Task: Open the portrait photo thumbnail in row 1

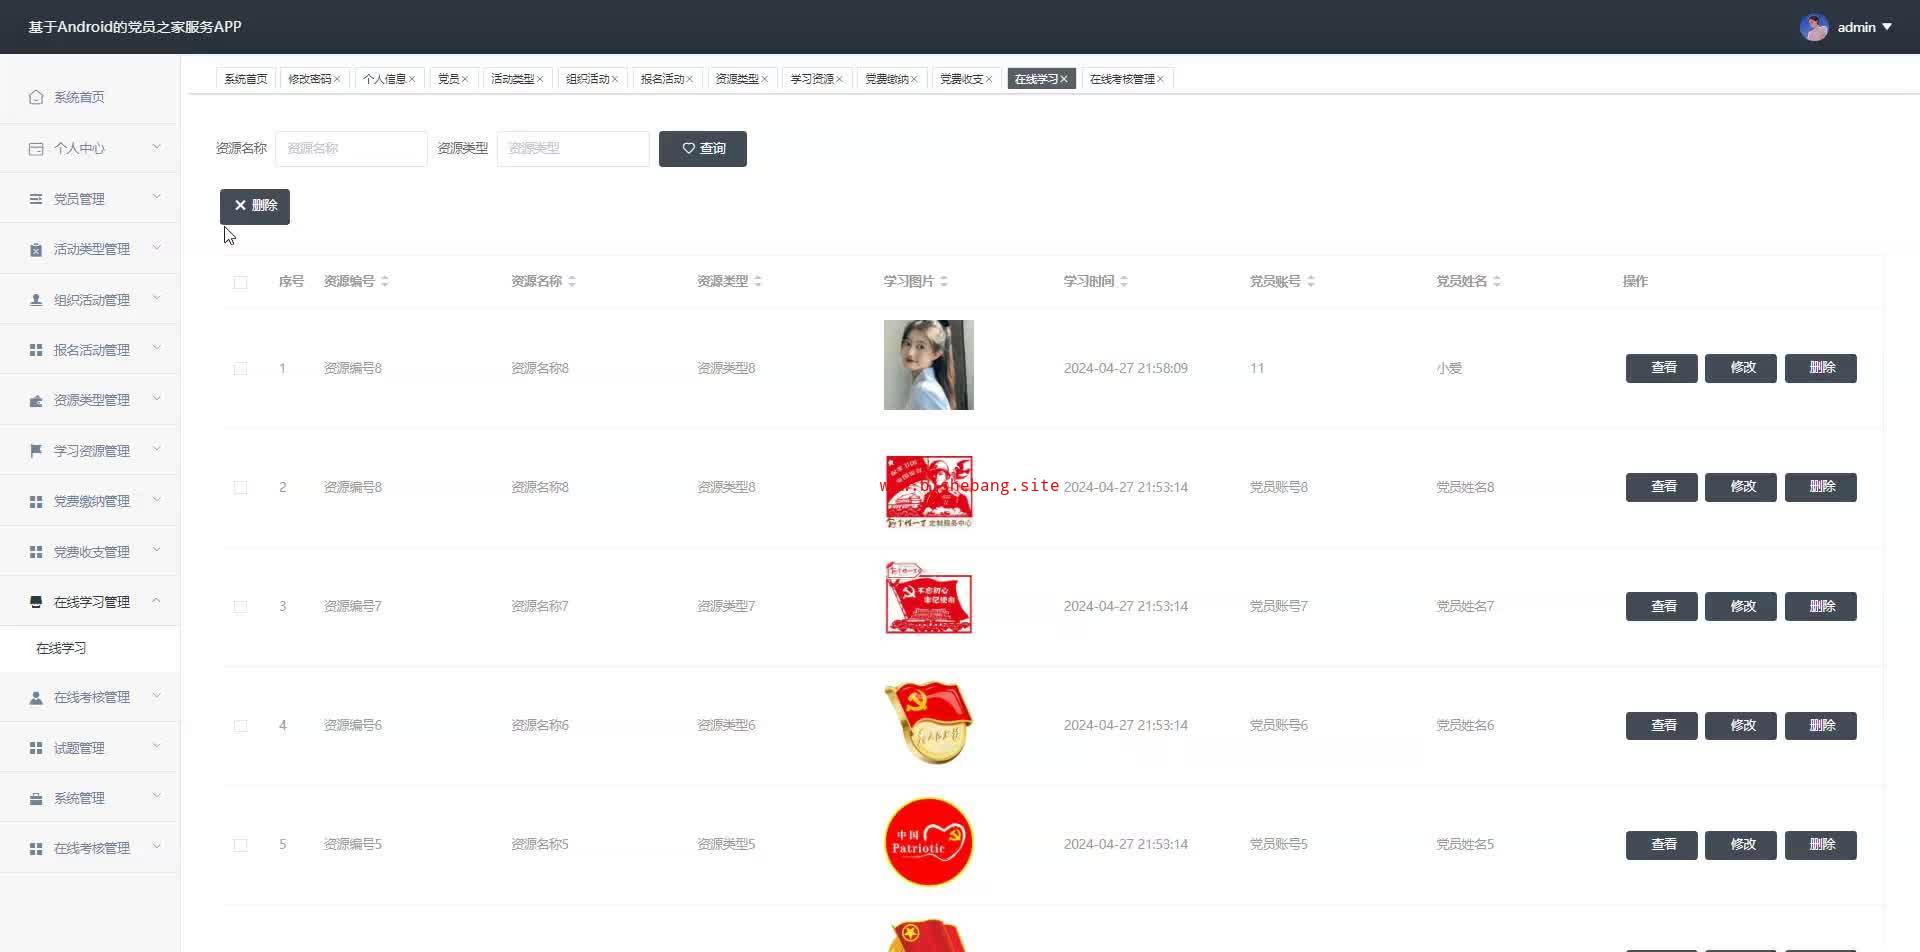Action: (929, 365)
